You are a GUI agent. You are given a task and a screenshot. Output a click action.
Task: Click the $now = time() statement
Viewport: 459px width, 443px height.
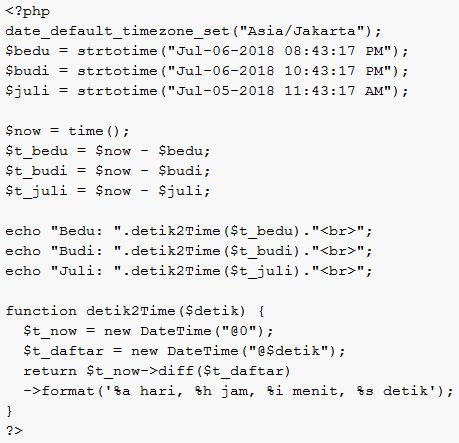click(67, 131)
